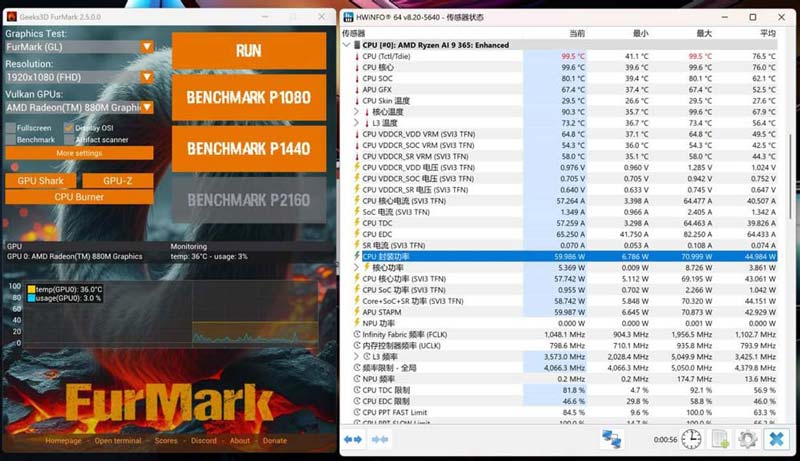The width and height of the screenshot is (800, 461).
Task: Click the Open terminal link
Action: pos(118,440)
